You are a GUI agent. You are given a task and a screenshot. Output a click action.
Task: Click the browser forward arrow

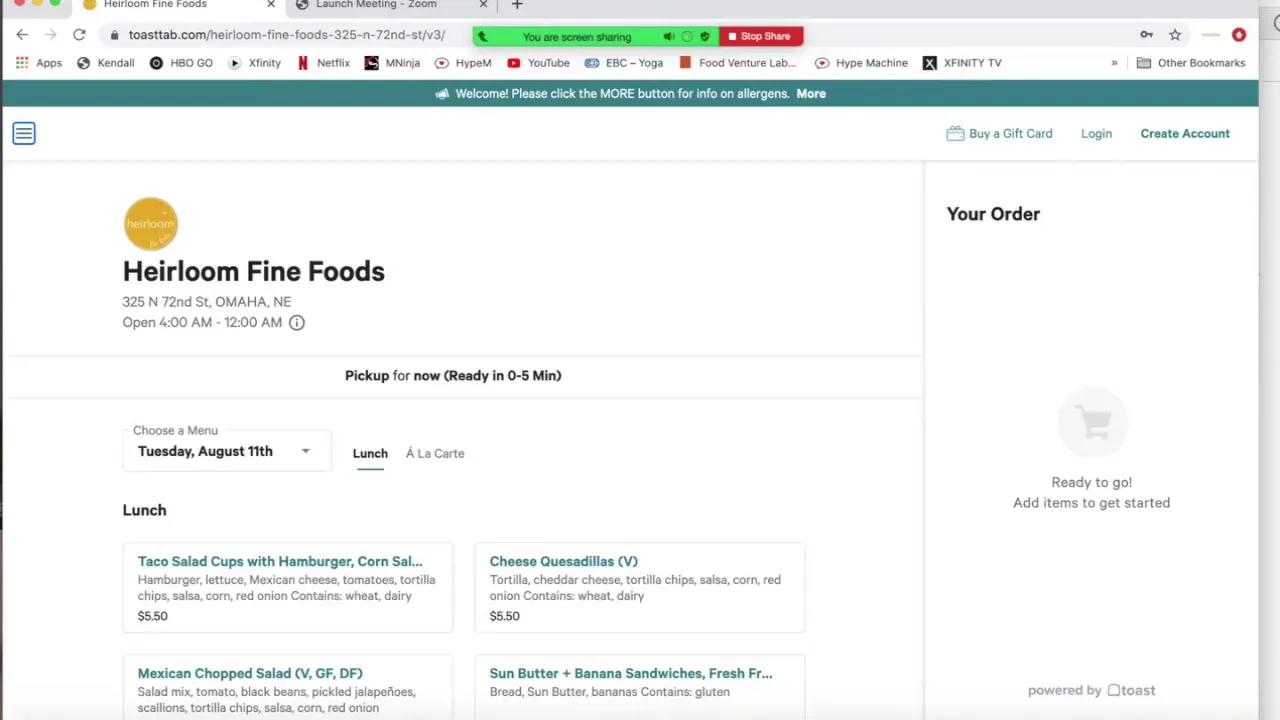(x=50, y=35)
